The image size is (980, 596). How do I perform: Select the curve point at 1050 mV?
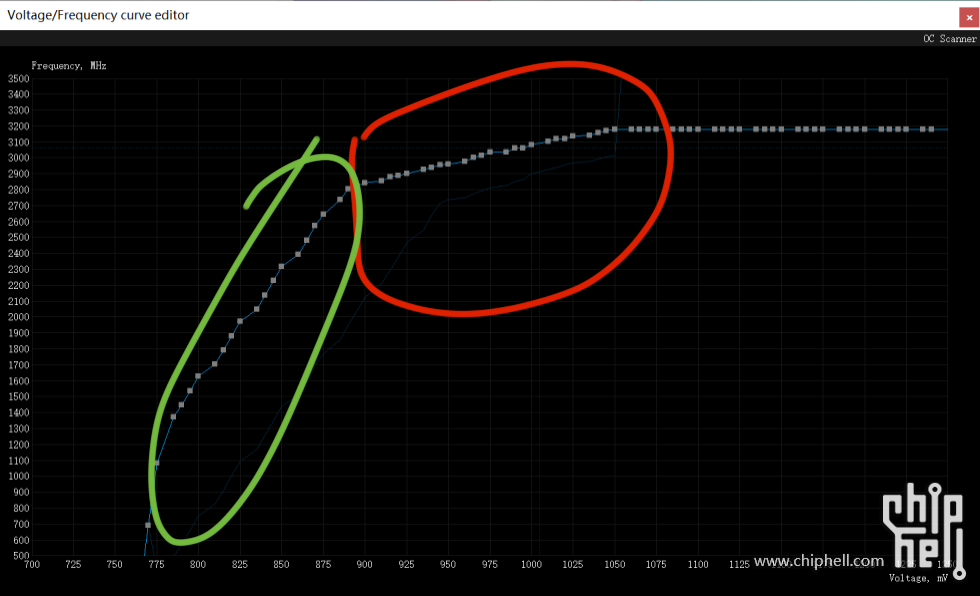click(615, 129)
